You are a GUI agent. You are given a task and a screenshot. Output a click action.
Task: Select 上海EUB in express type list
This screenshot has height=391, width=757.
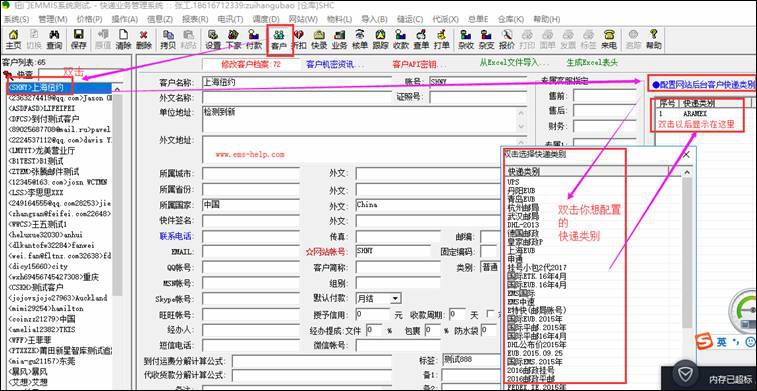(x=521, y=251)
